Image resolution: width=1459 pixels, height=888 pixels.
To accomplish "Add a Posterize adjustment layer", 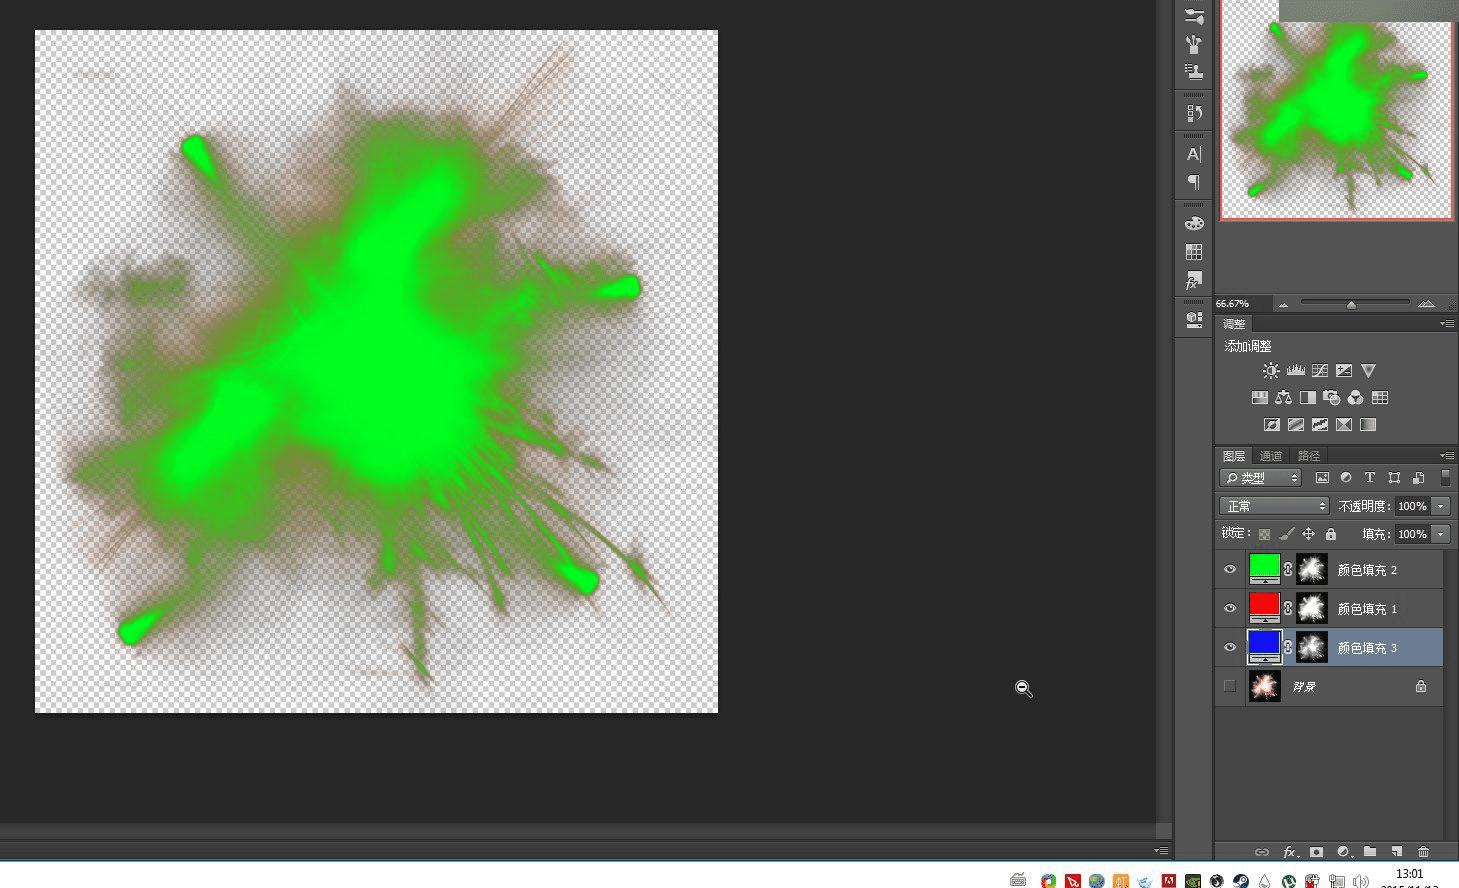I will pos(1296,425).
